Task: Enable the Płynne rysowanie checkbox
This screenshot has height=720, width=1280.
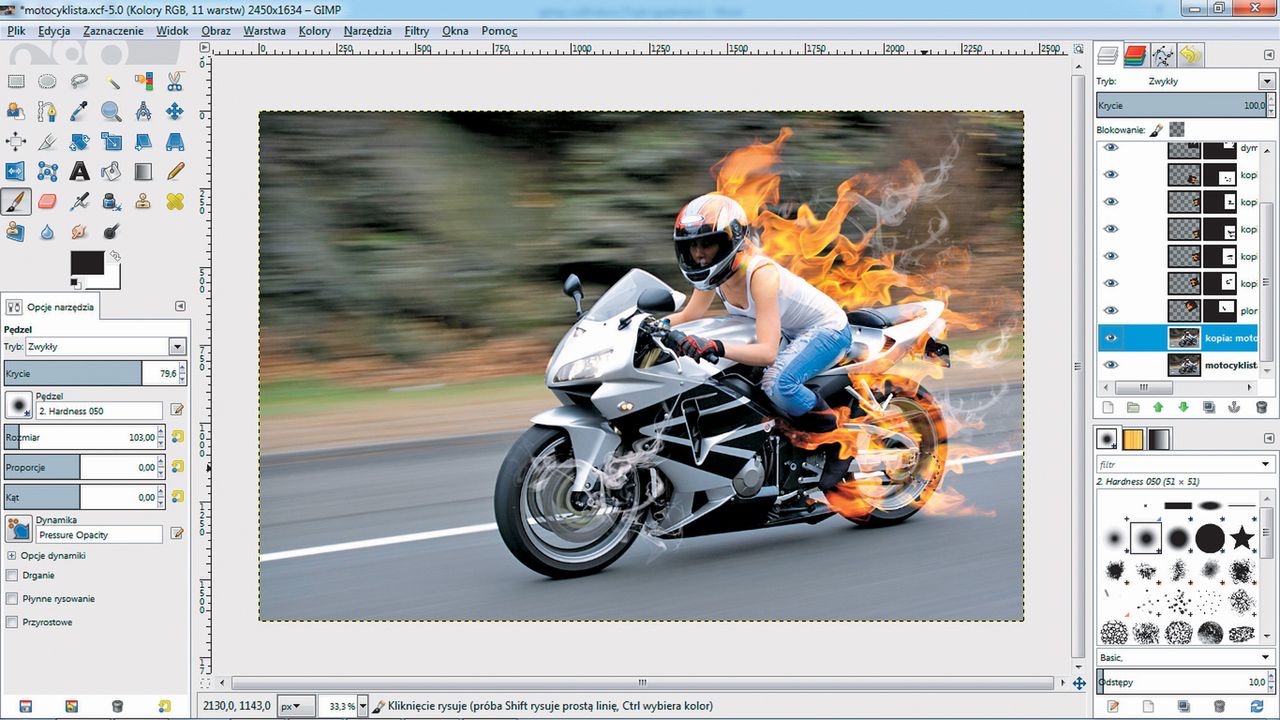Action: [12, 598]
